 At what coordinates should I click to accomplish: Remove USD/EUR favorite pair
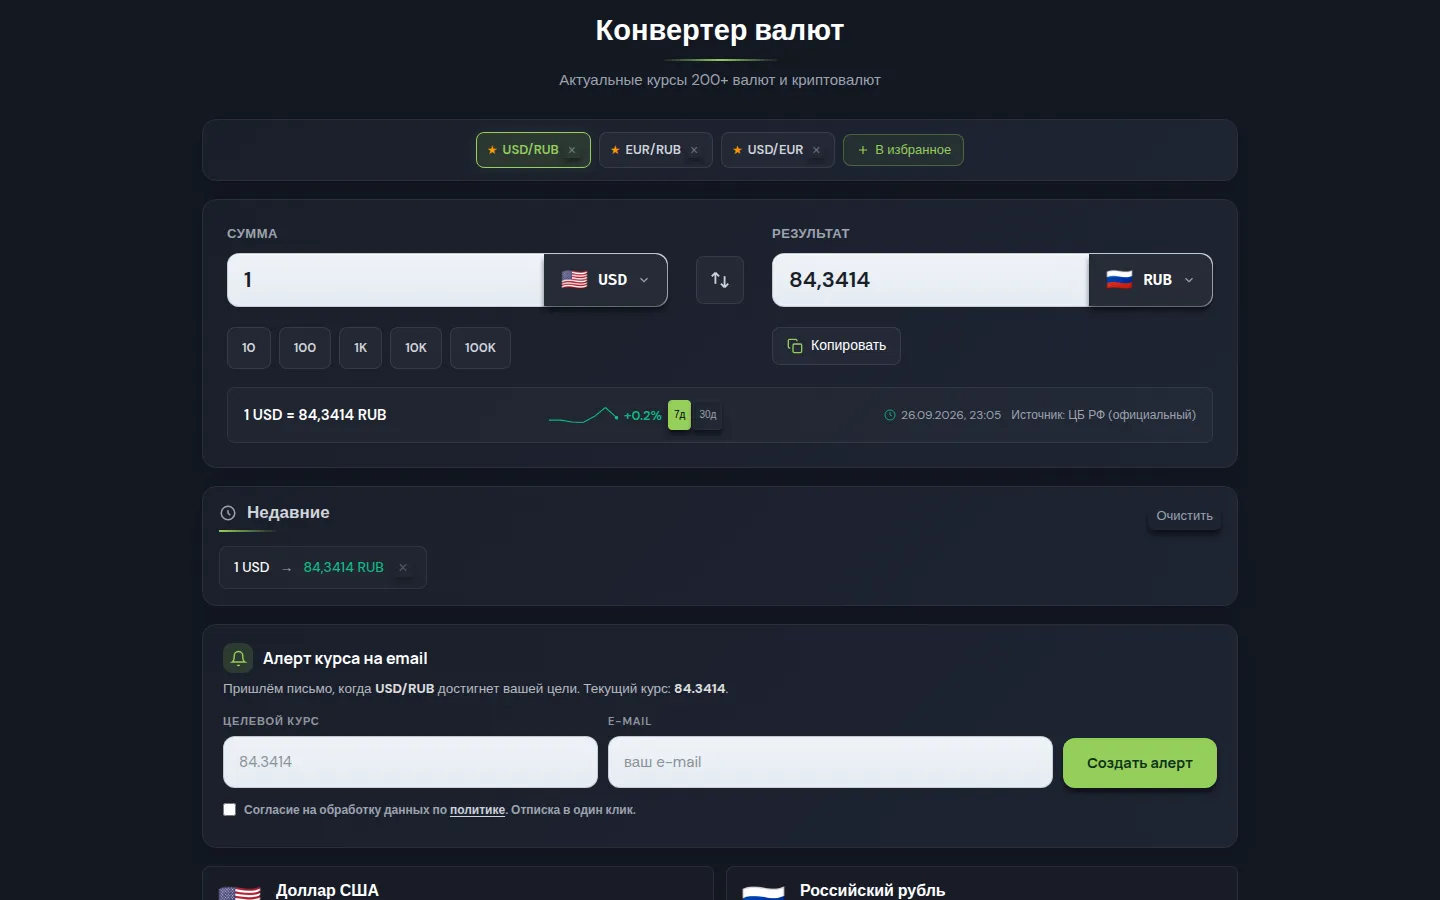tap(816, 150)
